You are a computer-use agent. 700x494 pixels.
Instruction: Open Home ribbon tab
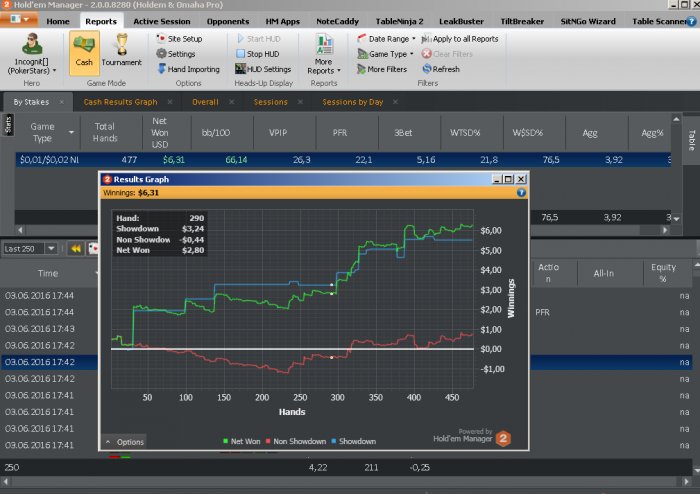tap(58, 21)
